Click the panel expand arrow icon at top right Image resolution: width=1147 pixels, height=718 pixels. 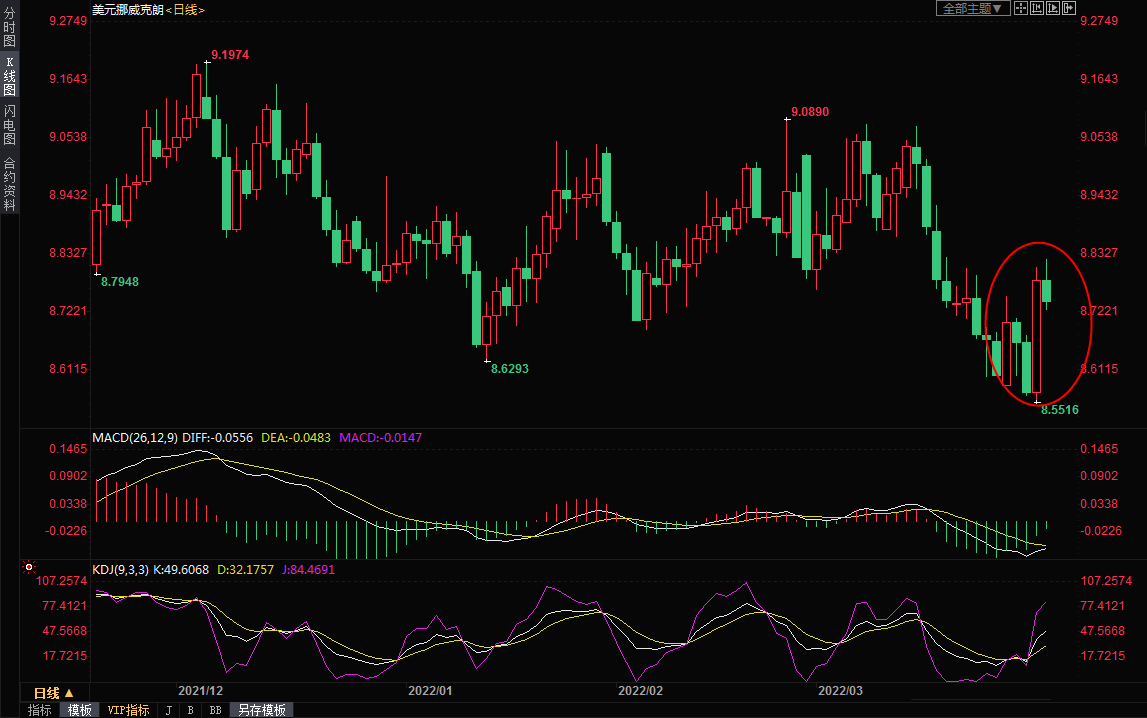click(x=1069, y=8)
